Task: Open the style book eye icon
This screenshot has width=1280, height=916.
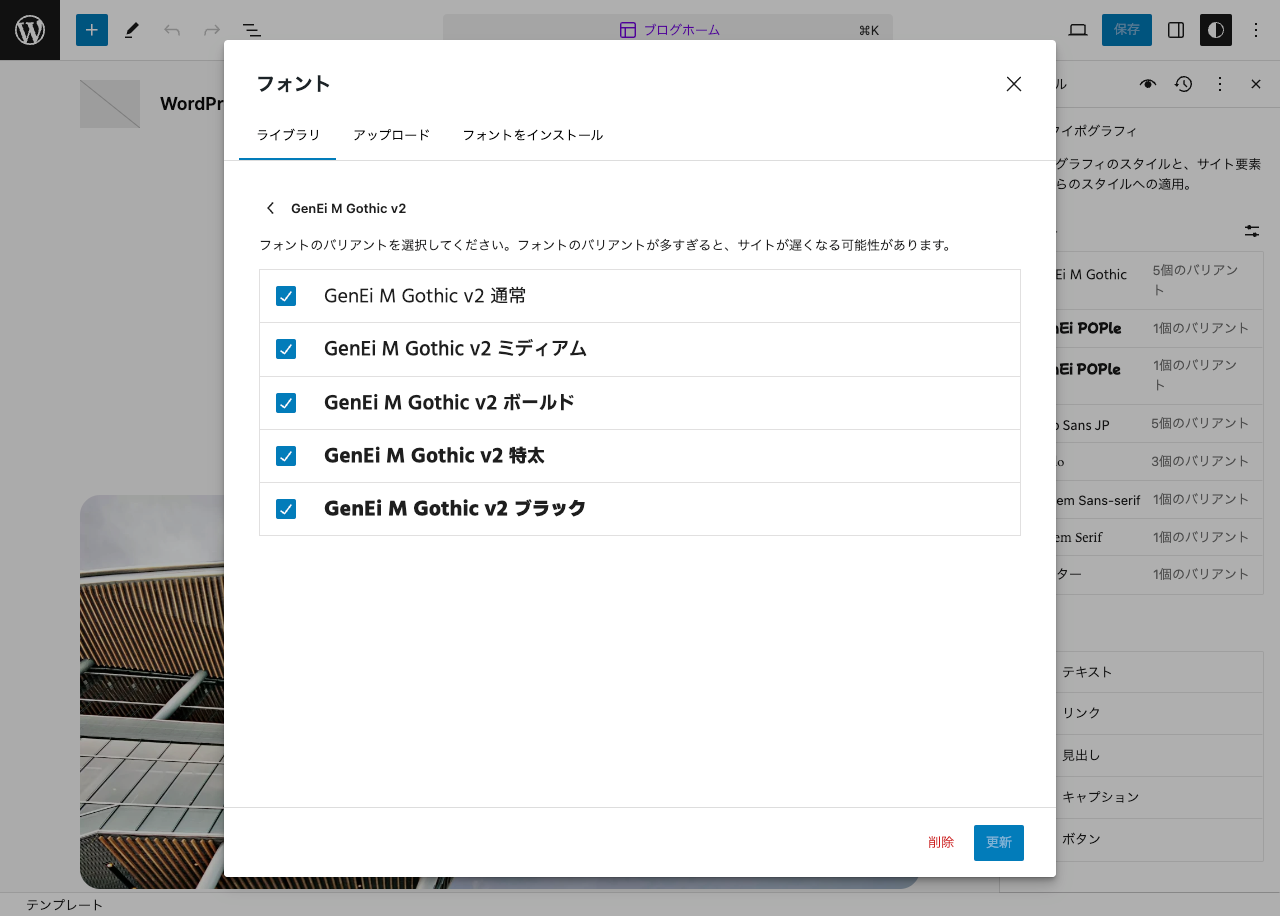Action: pyautogui.click(x=1148, y=84)
